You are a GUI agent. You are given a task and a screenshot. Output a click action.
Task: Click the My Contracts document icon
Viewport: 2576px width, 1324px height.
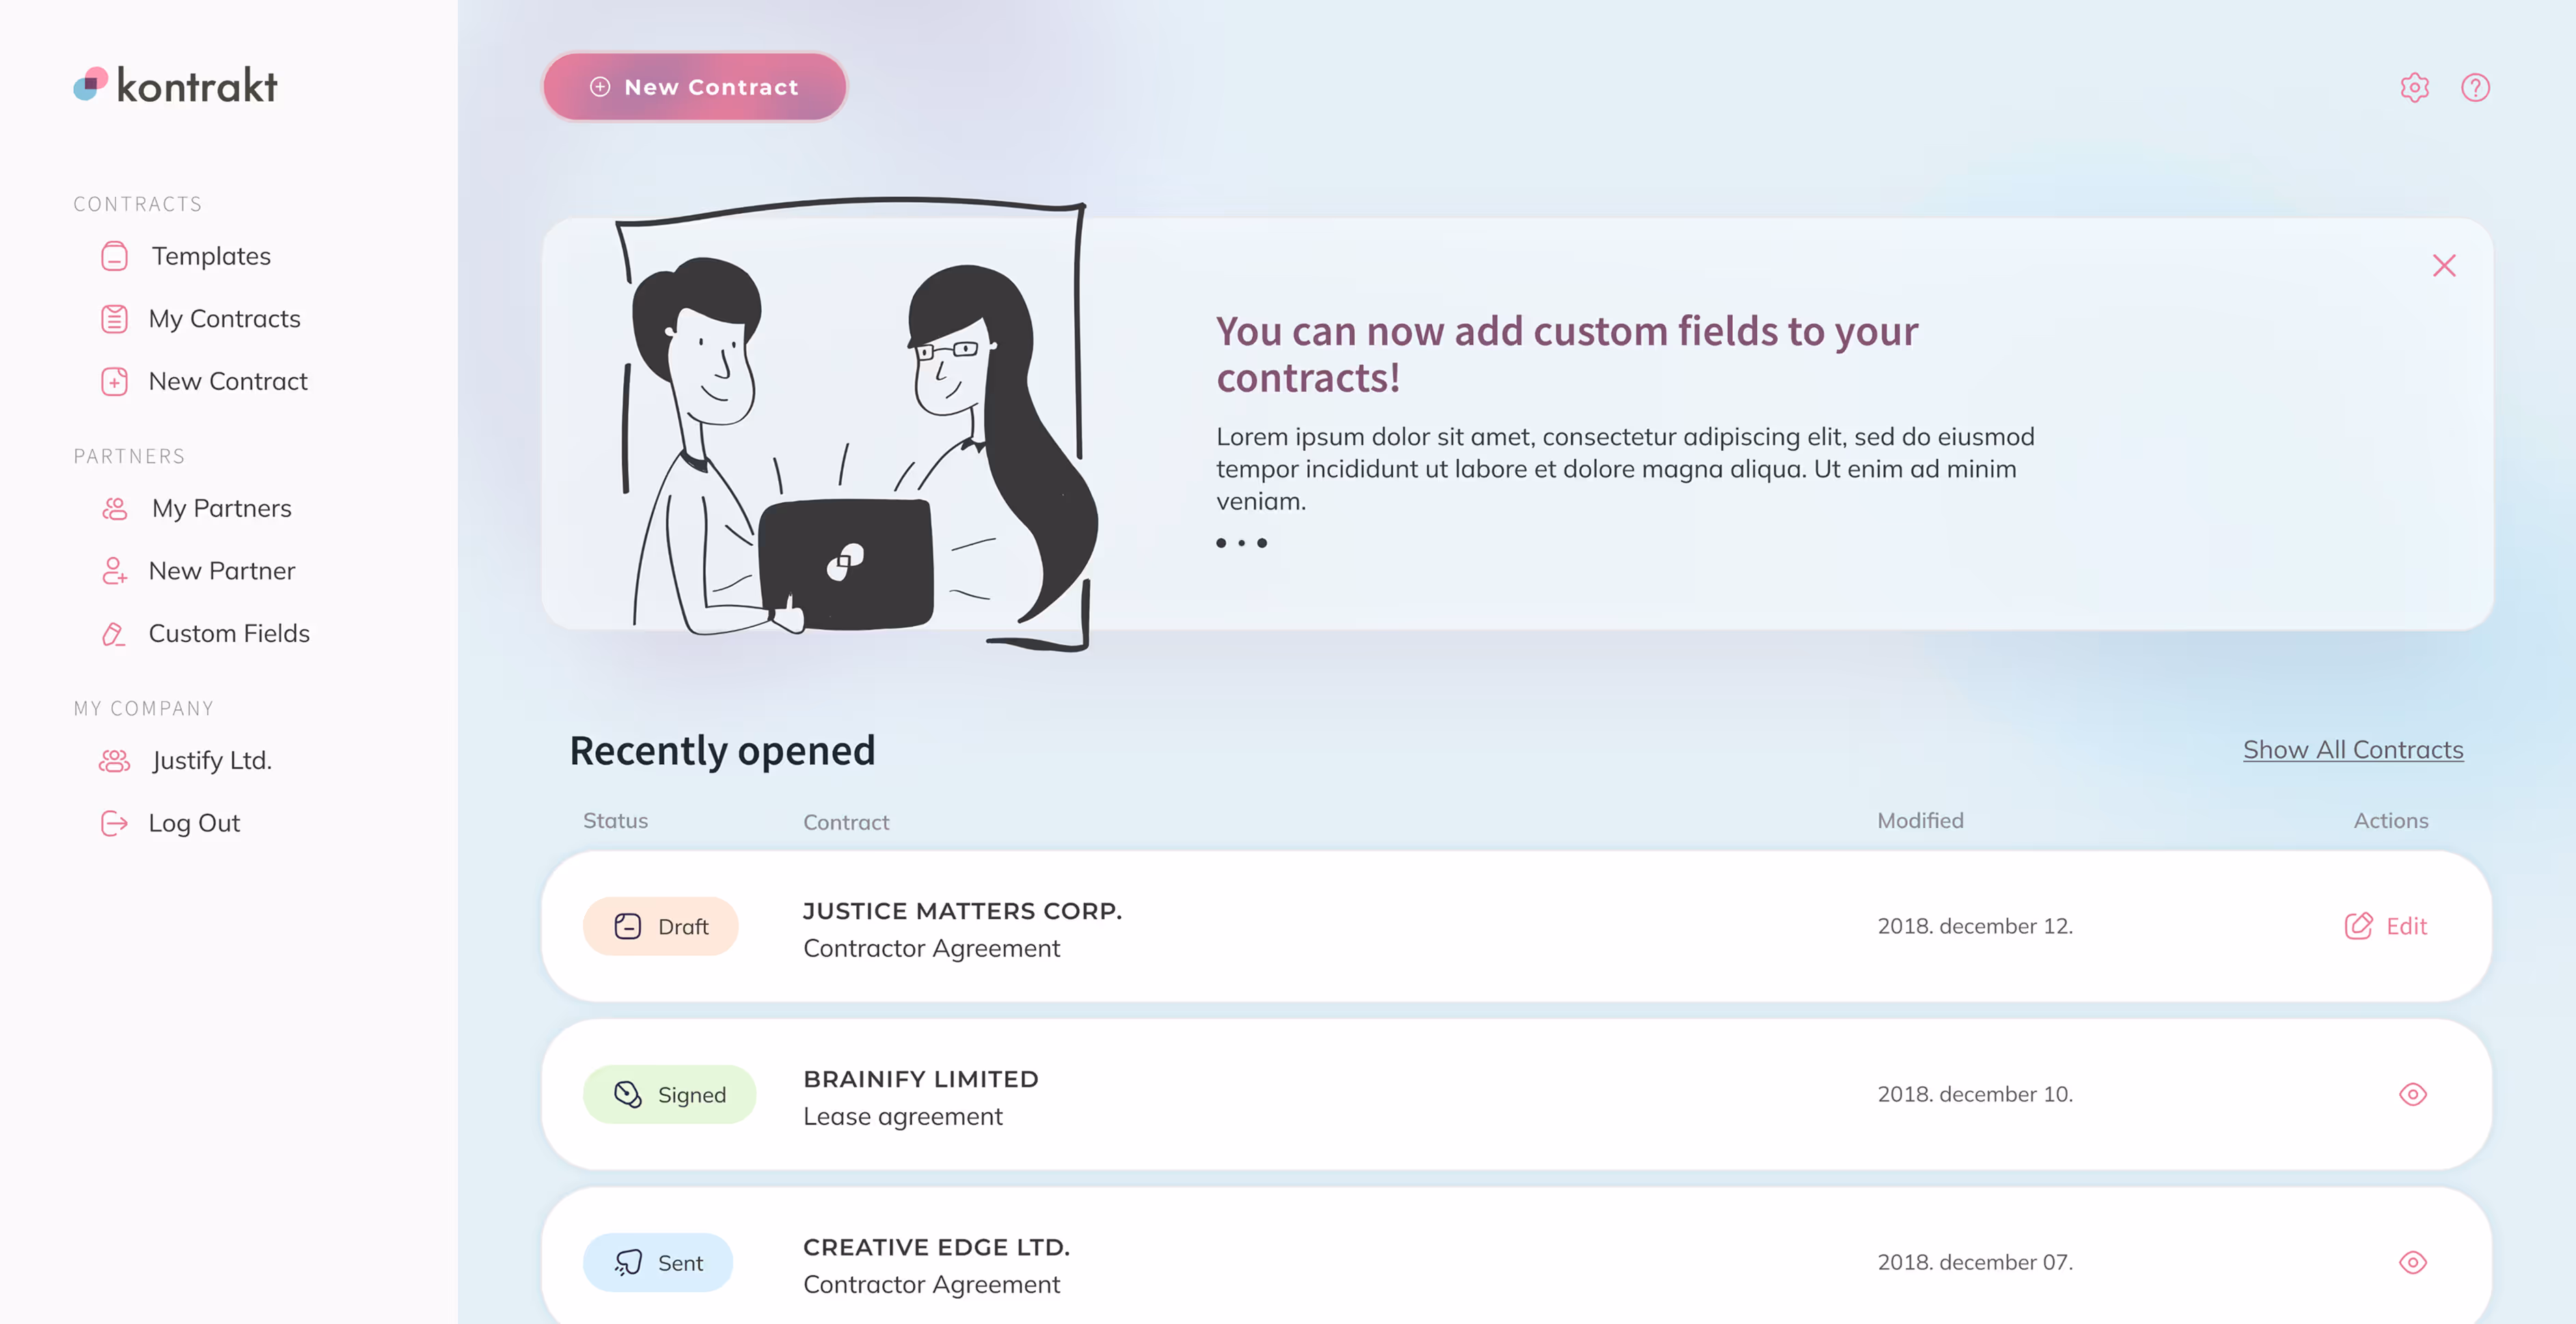pos(115,319)
